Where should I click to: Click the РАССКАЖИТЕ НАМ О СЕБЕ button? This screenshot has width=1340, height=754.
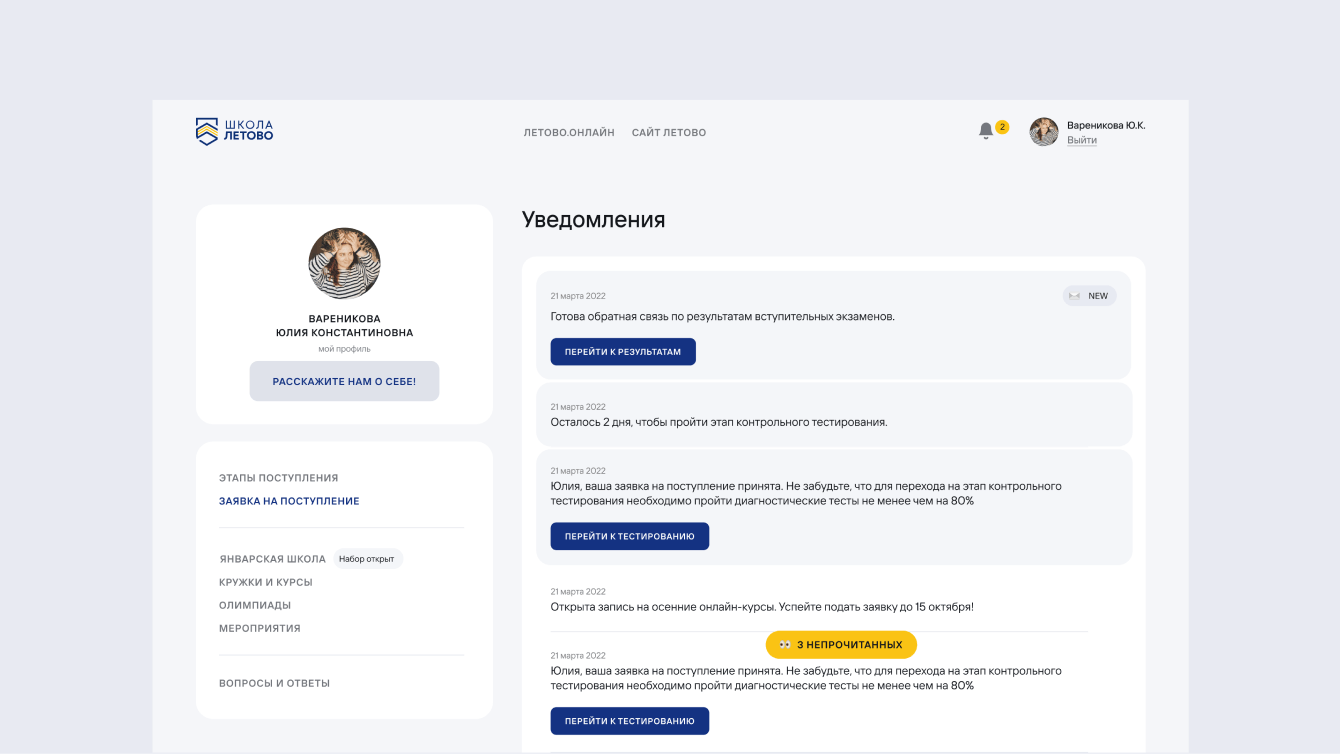point(344,381)
